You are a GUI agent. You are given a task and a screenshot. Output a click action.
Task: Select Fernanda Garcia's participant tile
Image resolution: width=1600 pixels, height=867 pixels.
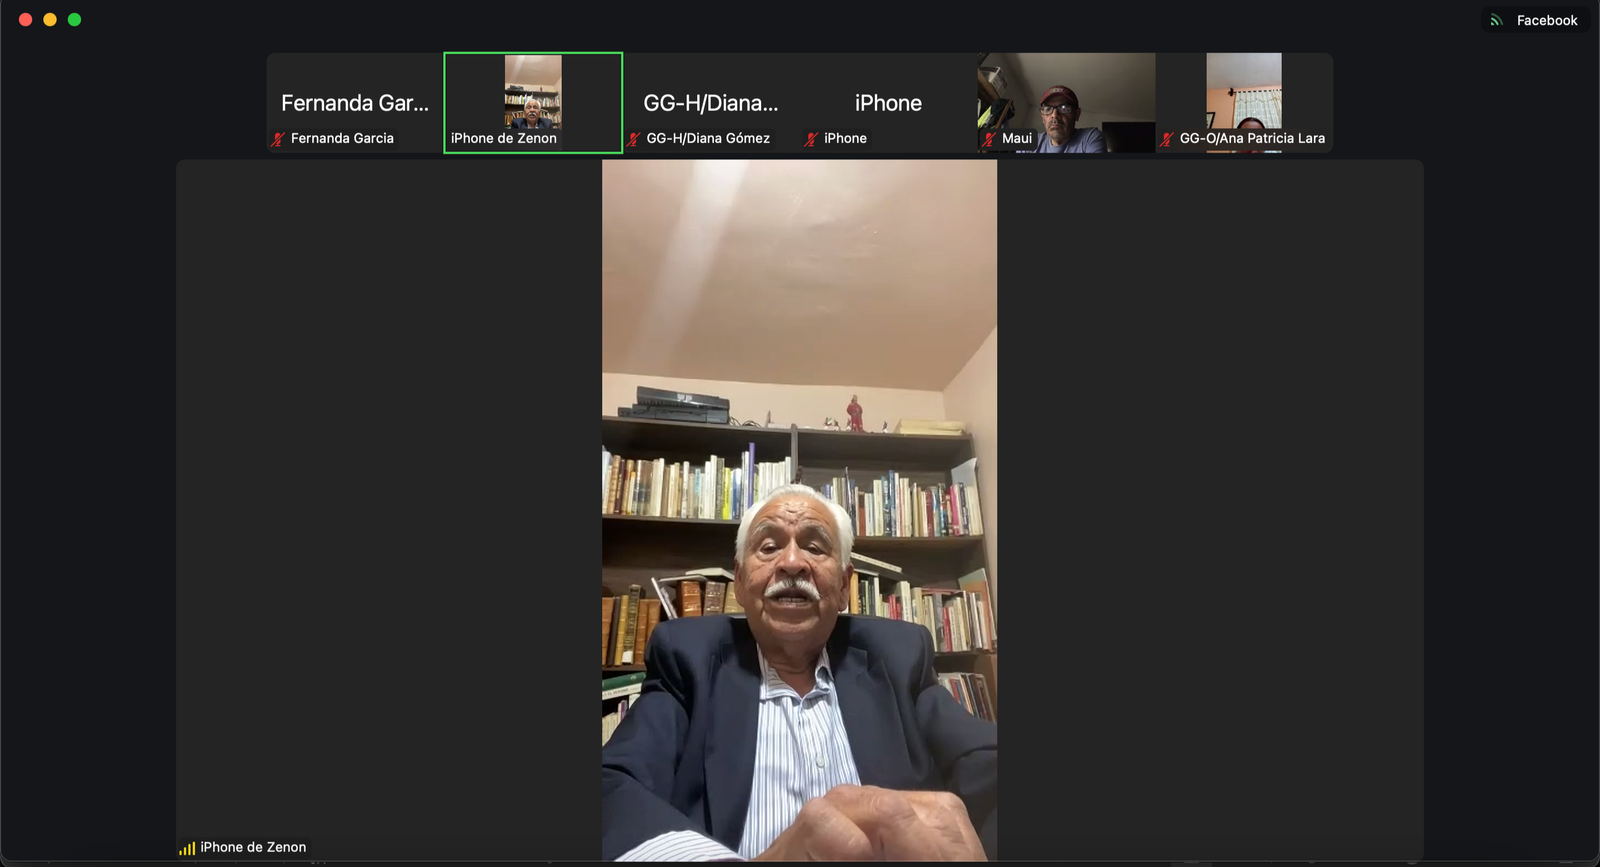point(355,103)
